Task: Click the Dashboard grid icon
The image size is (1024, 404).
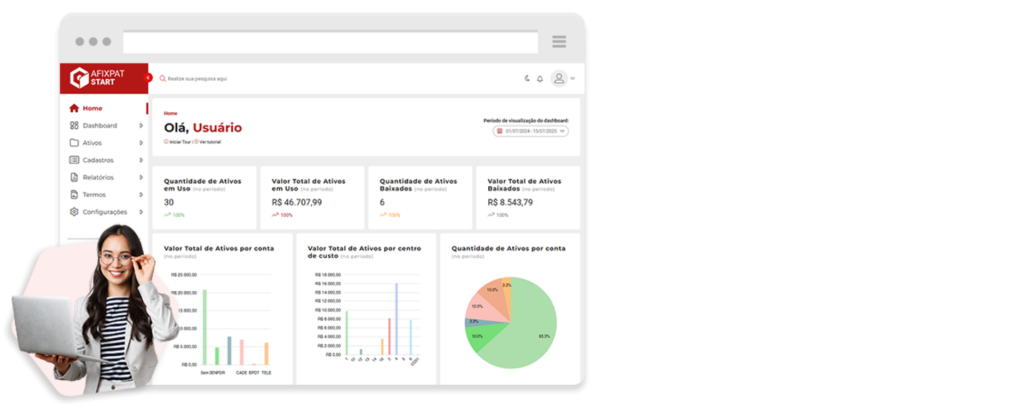Action: click(x=74, y=126)
